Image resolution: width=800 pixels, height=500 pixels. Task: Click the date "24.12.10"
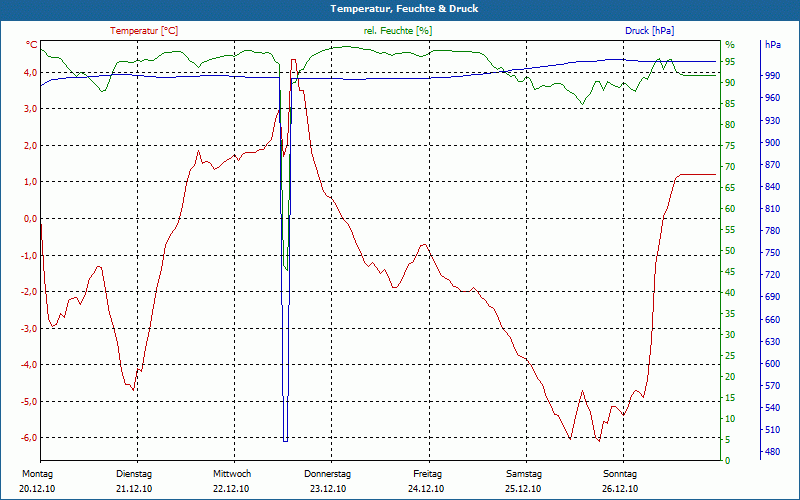[426, 489]
